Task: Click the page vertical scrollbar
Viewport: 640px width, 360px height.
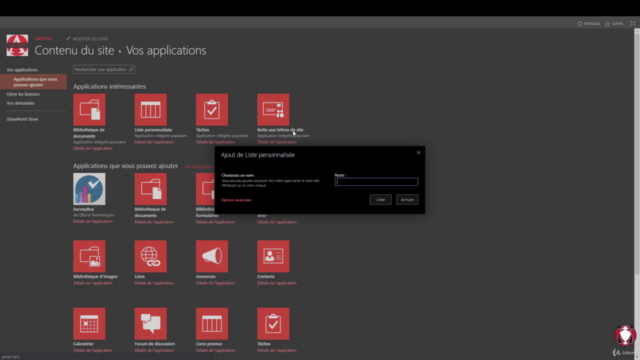Action: click(x=637, y=155)
